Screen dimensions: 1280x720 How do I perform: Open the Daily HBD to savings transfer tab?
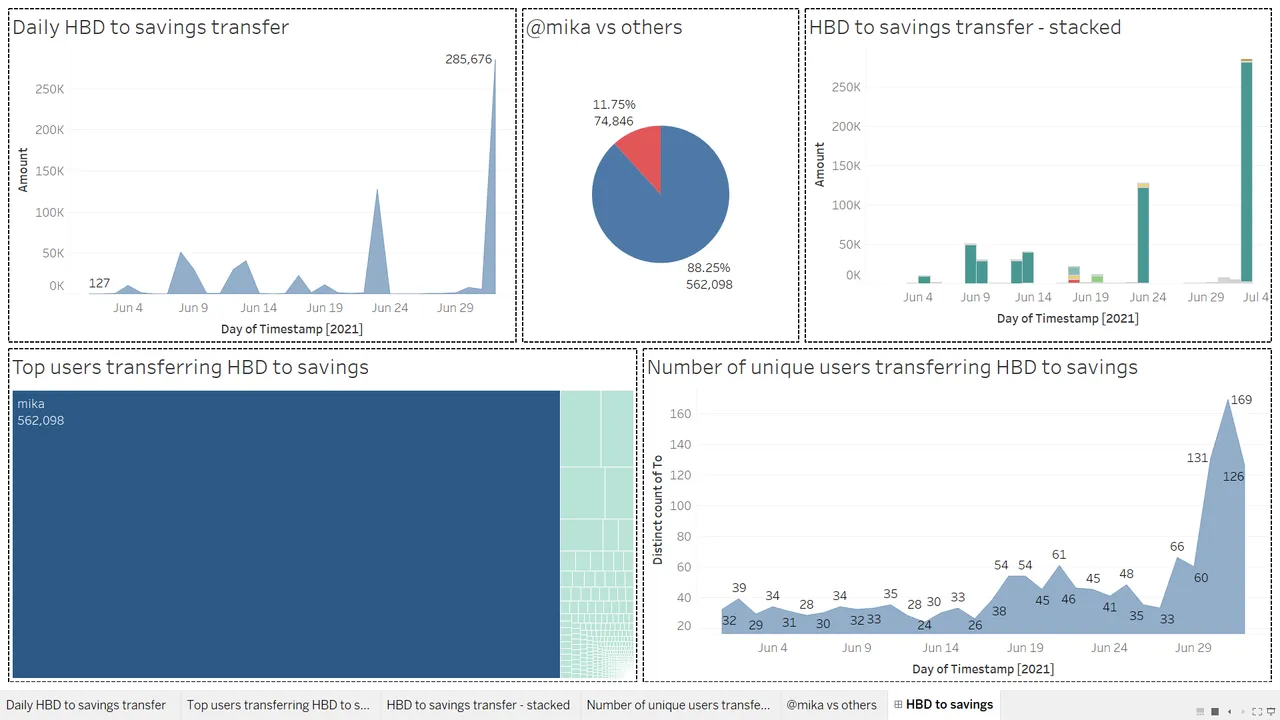tap(86, 705)
